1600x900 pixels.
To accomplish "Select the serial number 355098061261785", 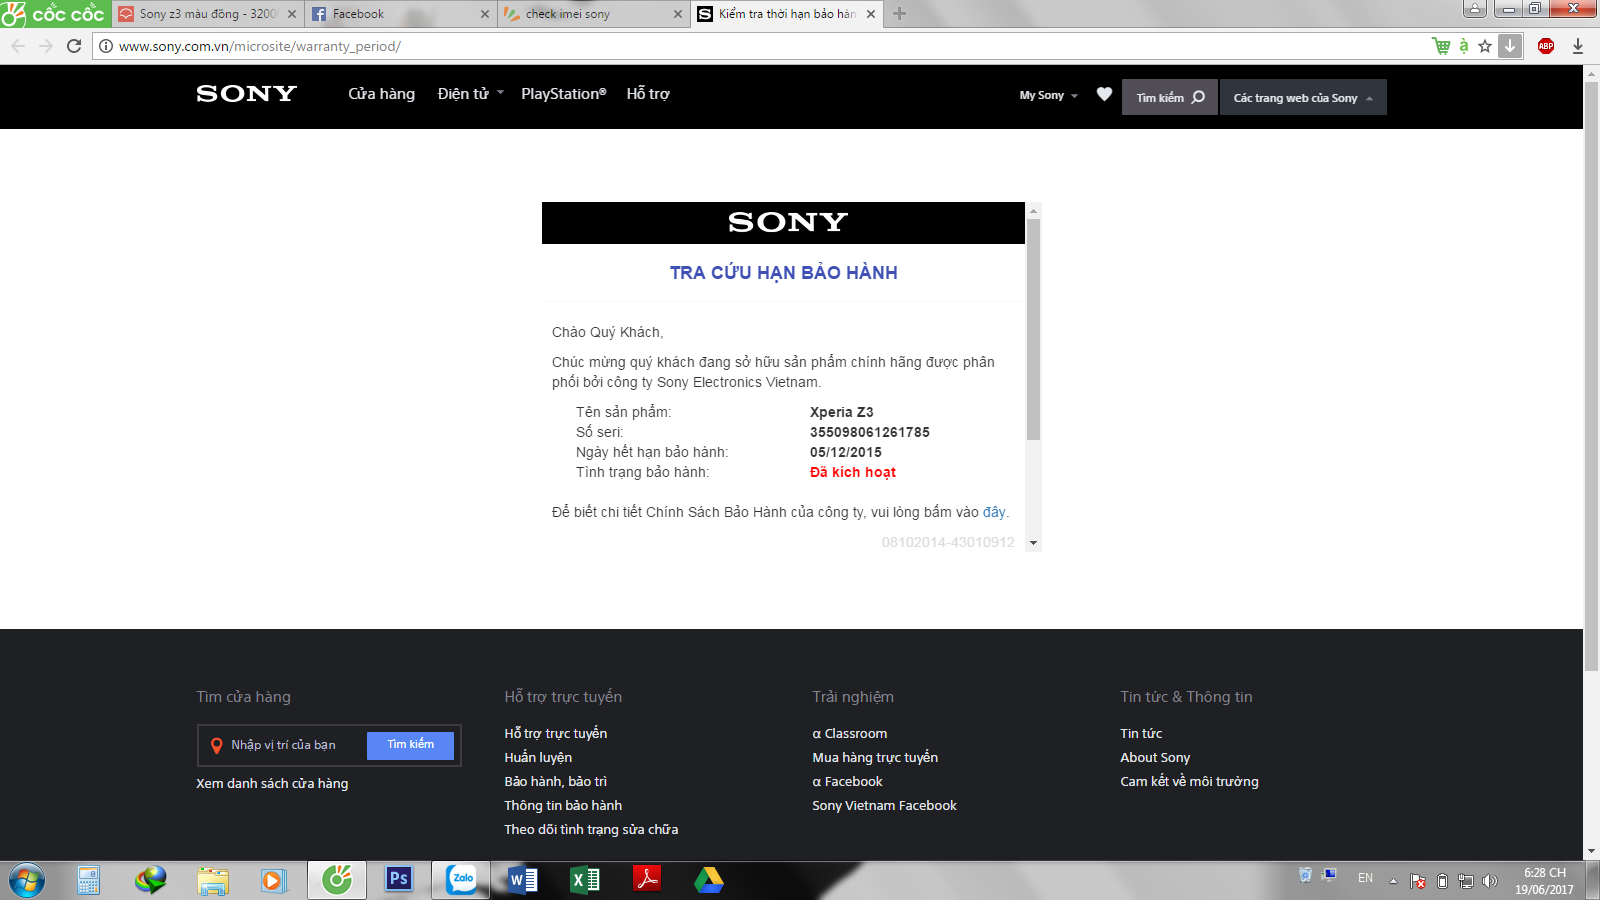I will 870,432.
